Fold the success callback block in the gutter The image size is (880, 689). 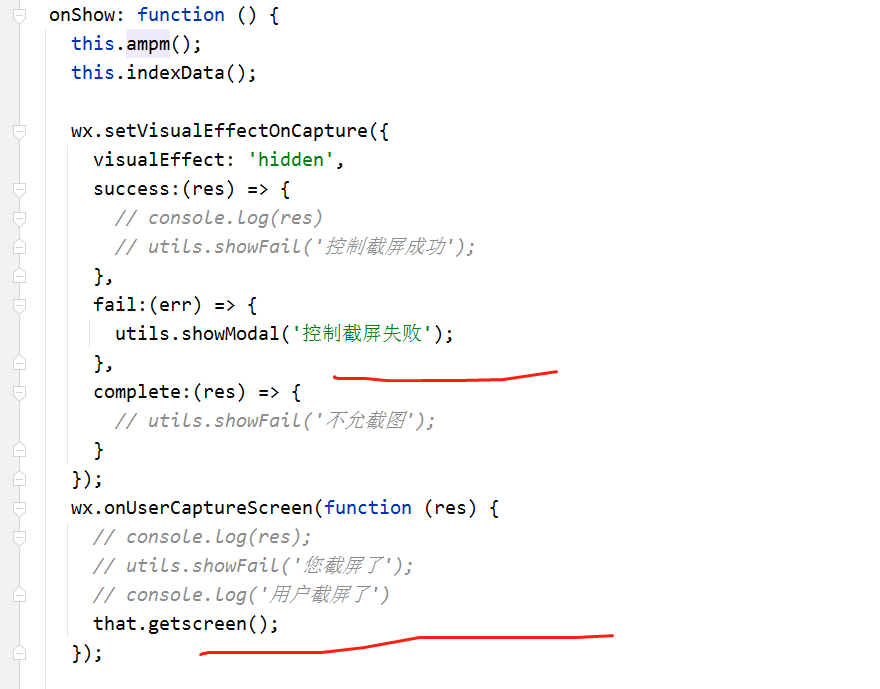[x=19, y=190]
